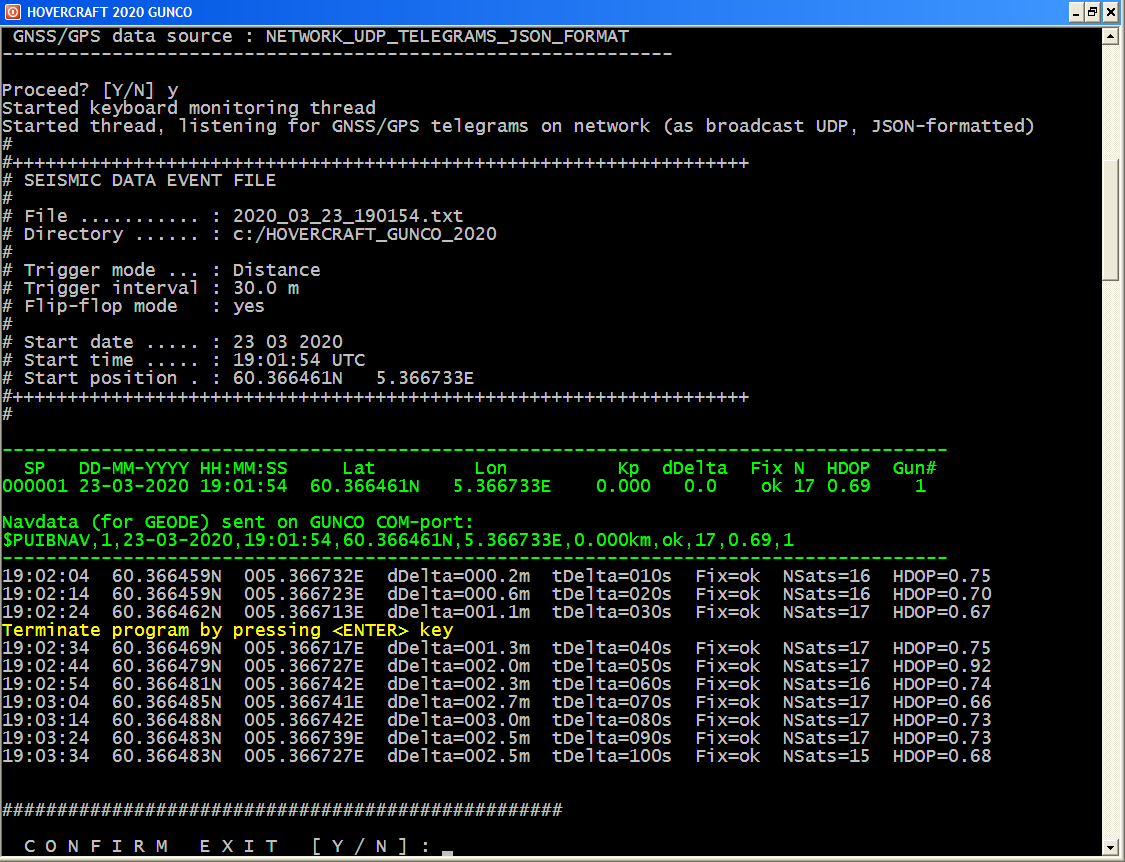Click the Start position coordinates value

pos(353,378)
